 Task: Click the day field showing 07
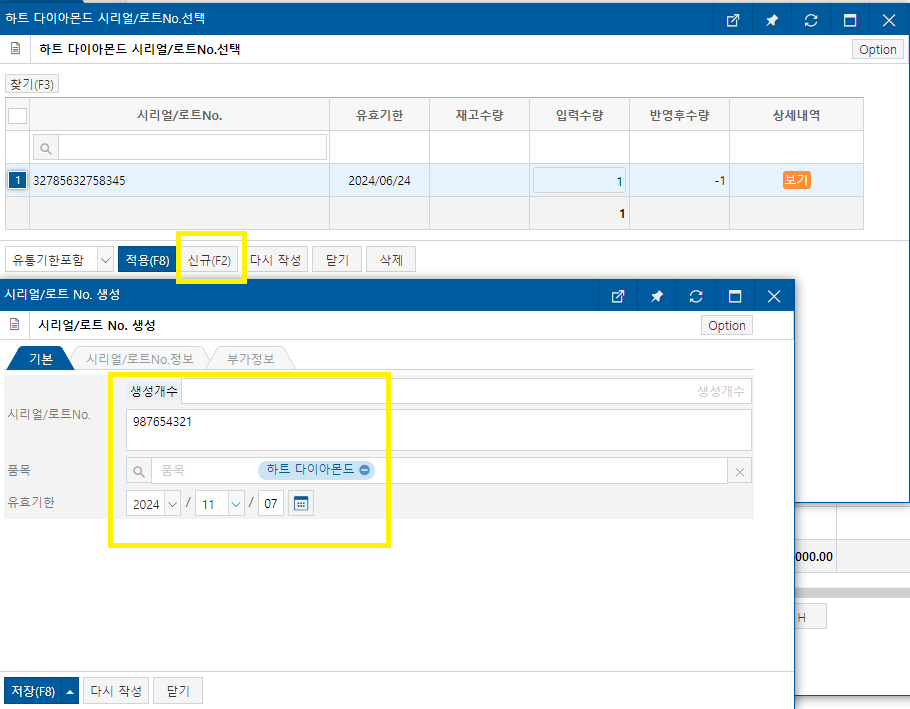[270, 504]
